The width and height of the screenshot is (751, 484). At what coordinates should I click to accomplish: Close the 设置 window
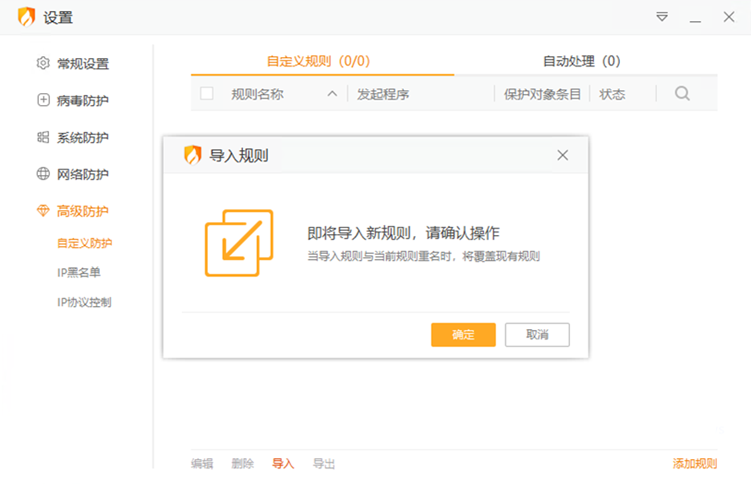coord(729,17)
